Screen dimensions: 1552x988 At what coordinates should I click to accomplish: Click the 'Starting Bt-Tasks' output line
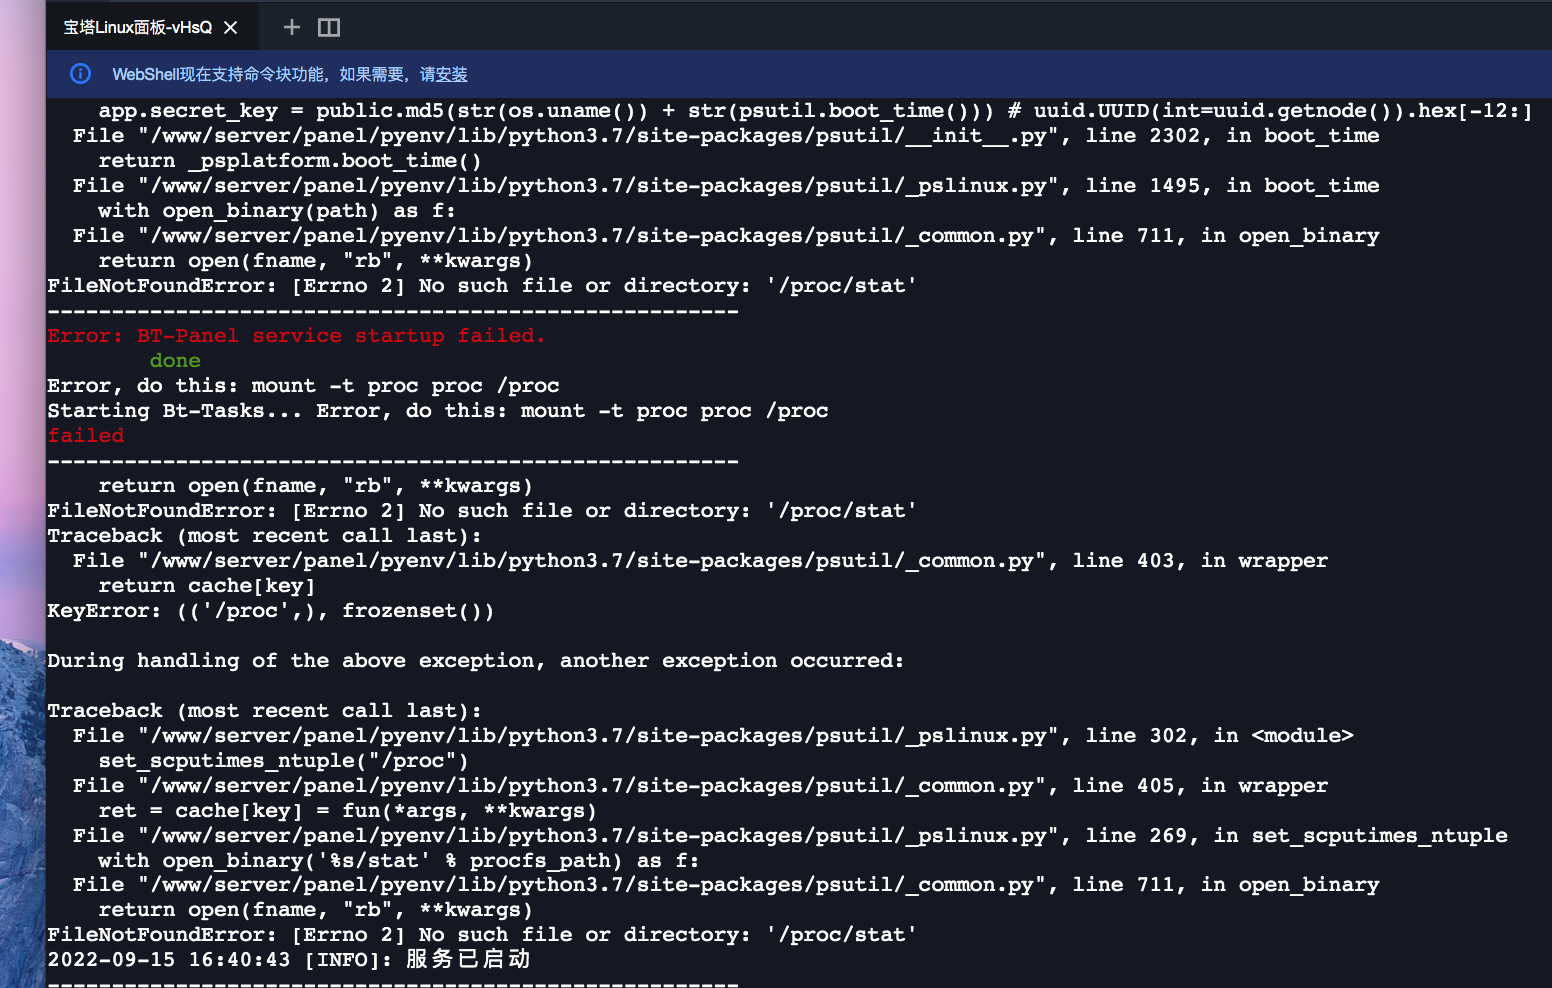(437, 410)
